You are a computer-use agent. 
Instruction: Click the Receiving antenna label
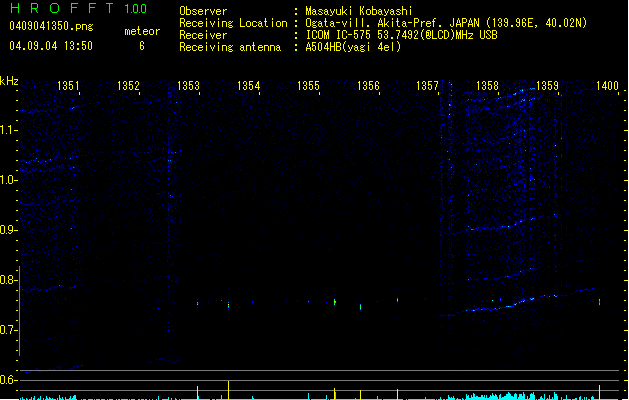tap(230, 47)
